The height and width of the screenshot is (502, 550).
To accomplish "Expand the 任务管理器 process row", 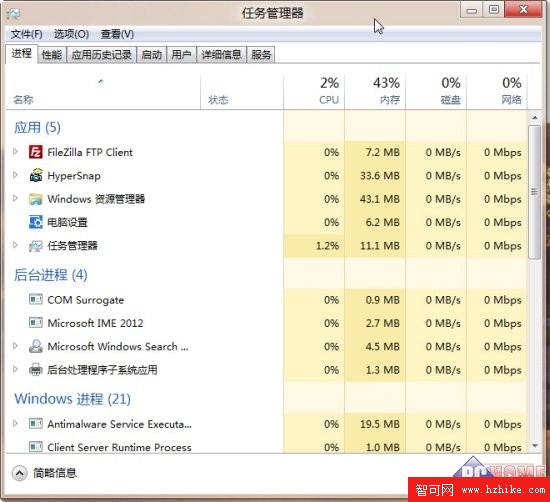I will coord(15,245).
